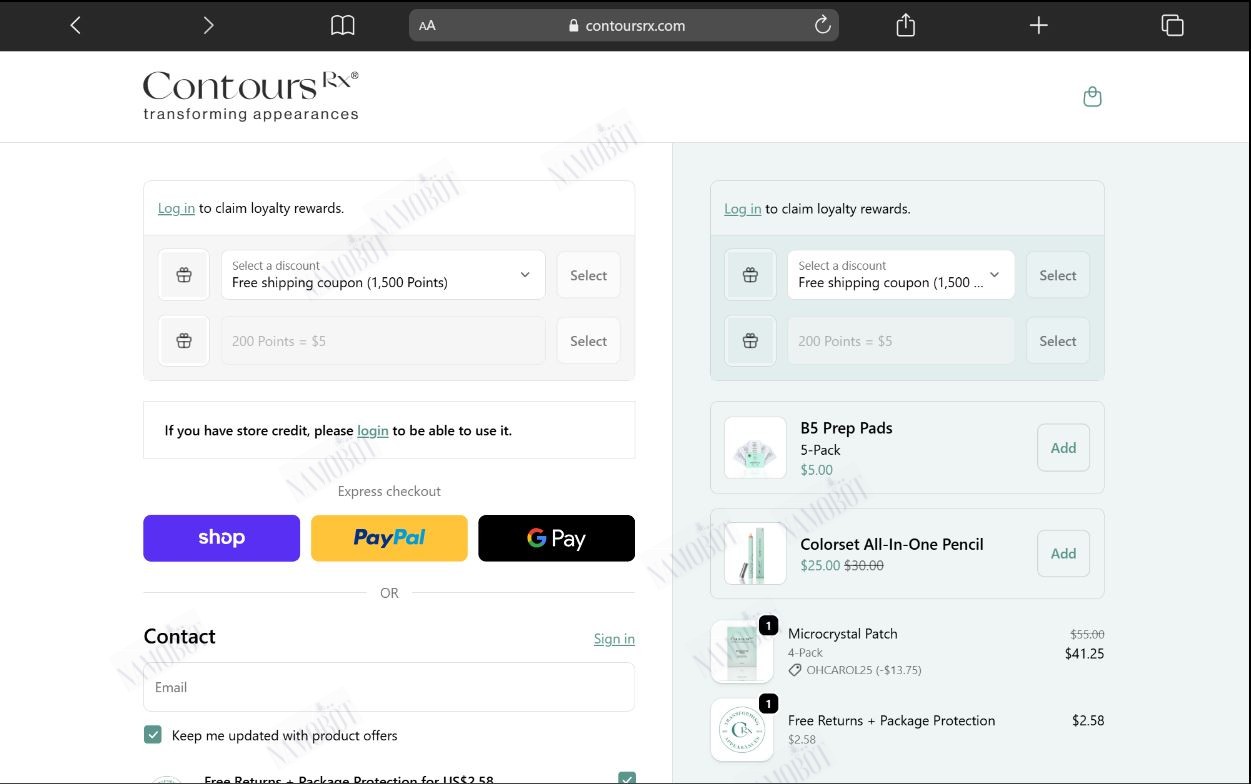
Task: Toggle the Free Returns Package Protection checkbox
Action: (x=627, y=778)
